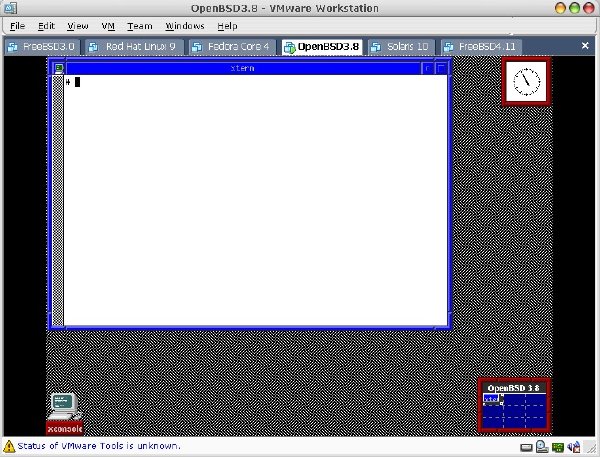Screen dimensions: 600x457
Task: Switch to the FreeBSD4.11 tab
Action: [481, 47]
